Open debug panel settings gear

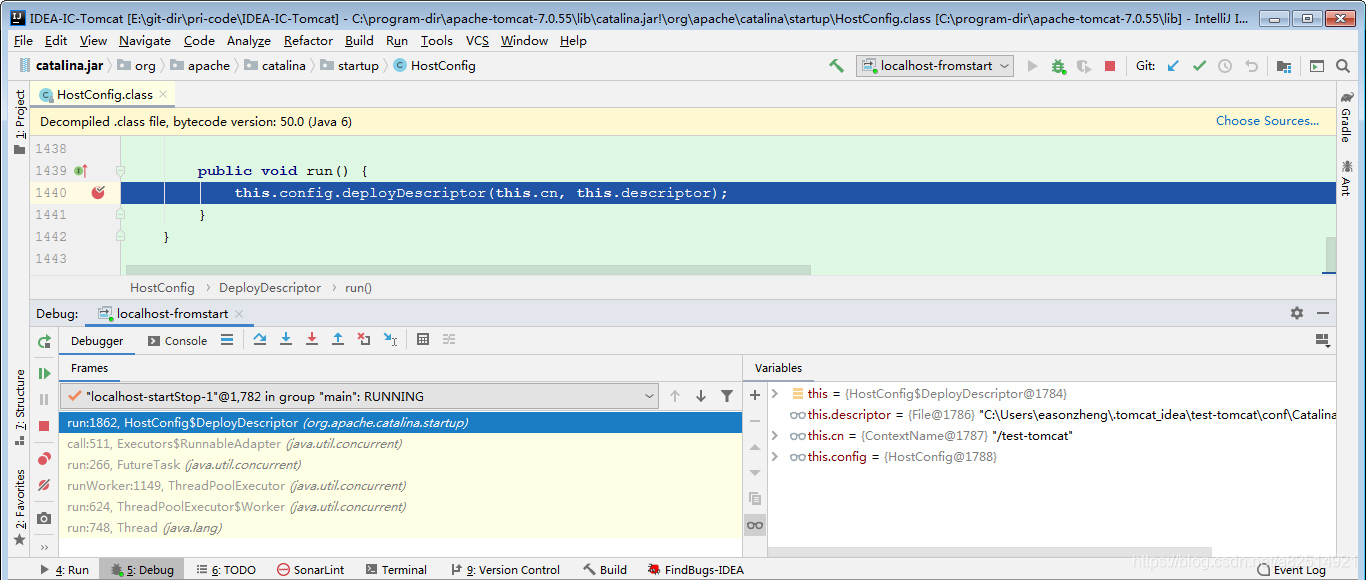tap(1297, 313)
